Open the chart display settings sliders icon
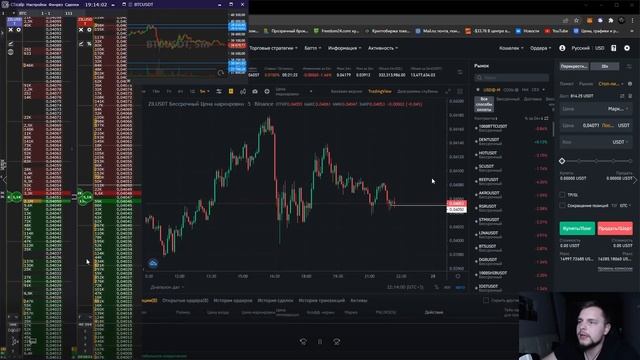 click(x=219, y=91)
